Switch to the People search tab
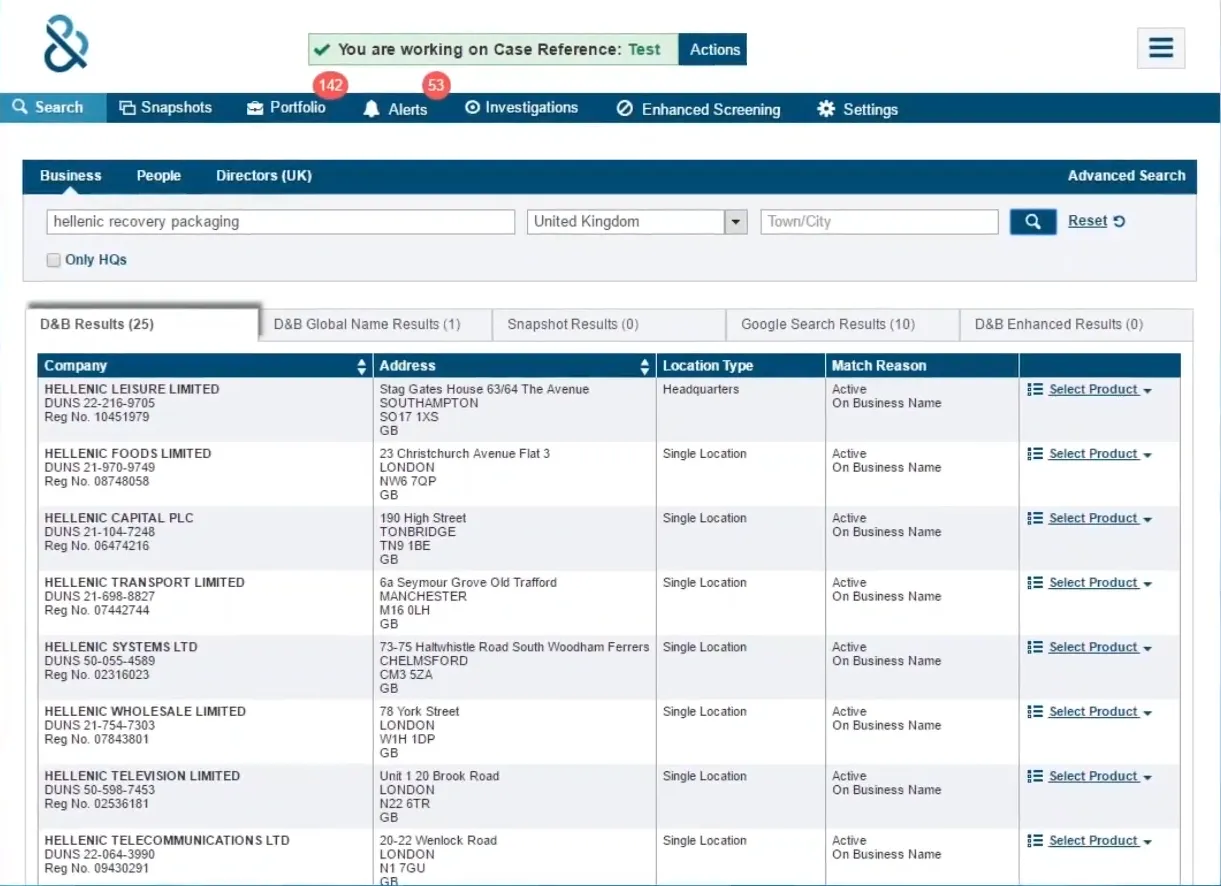This screenshot has height=886, width=1221. pyautogui.click(x=158, y=176)
